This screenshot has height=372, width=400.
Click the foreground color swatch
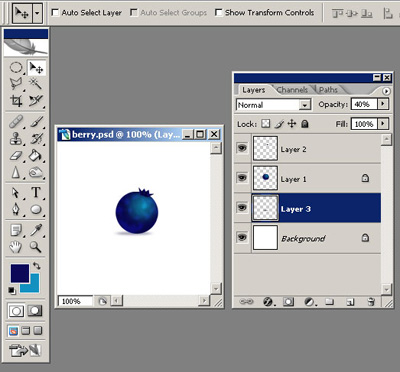point(20,273)
